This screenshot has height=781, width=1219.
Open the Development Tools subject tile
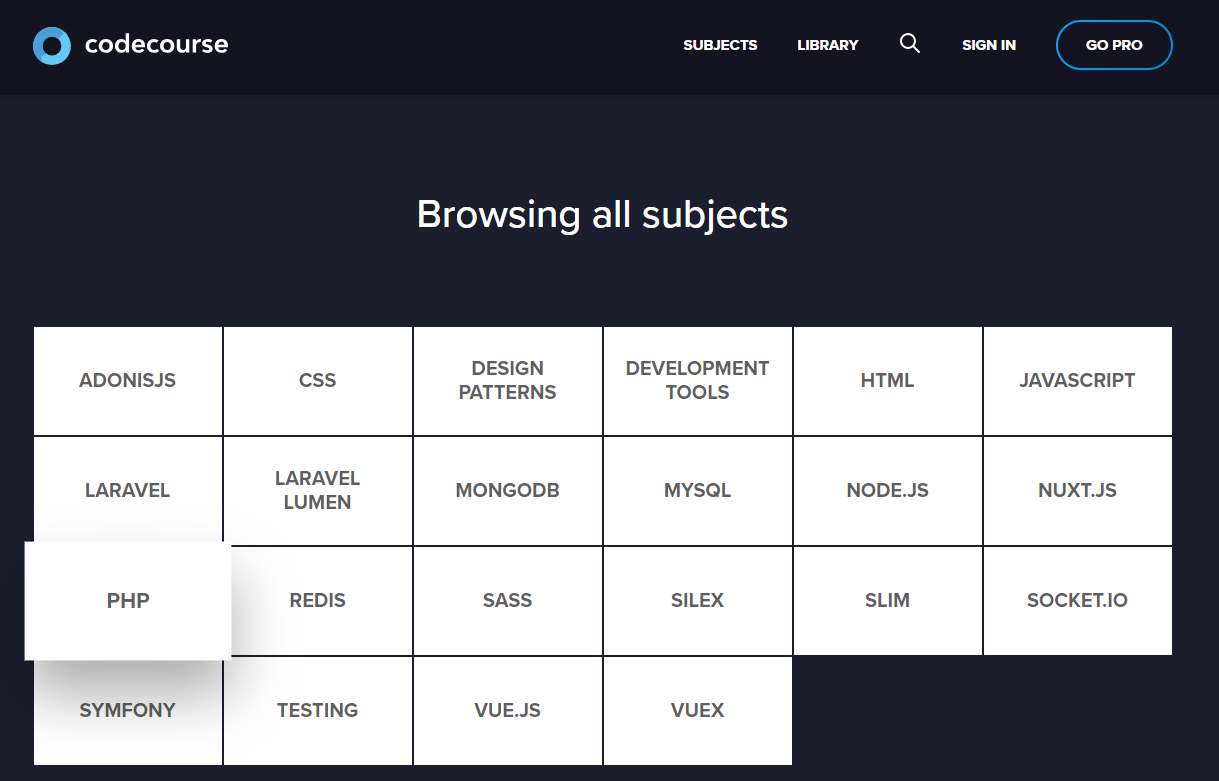tap(698, 381)
